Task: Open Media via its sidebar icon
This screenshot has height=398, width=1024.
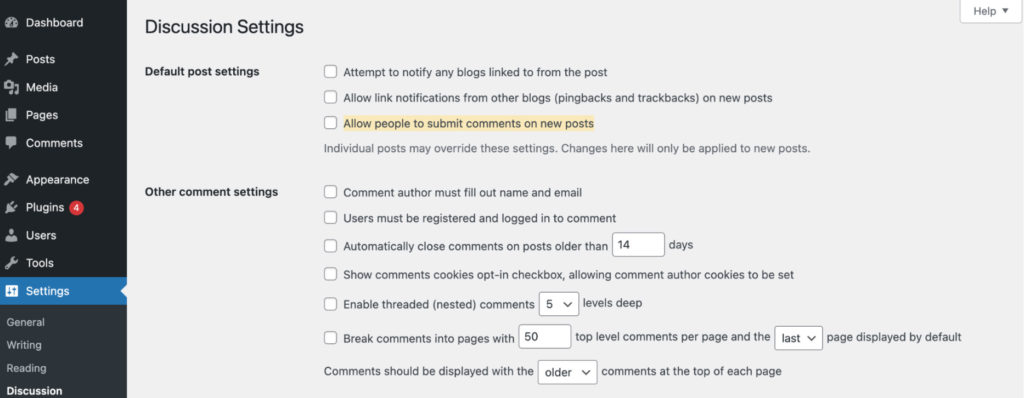Action: pos(11,87)
